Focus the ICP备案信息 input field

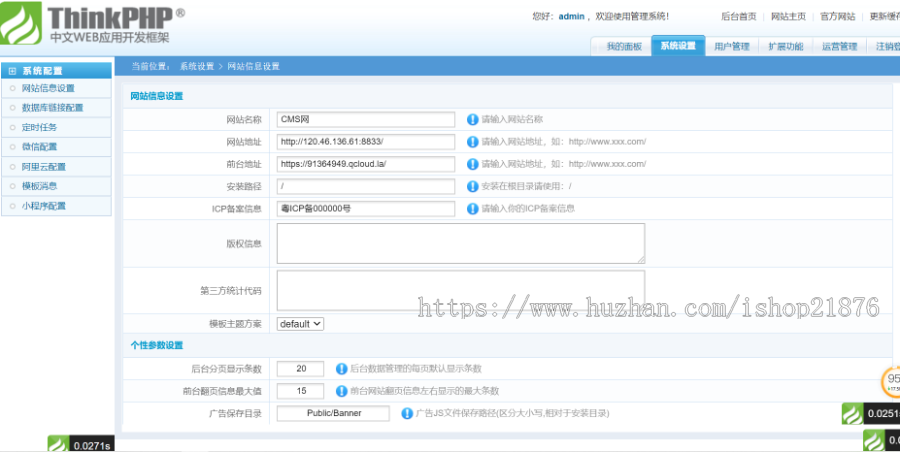(x=366, y=208)
